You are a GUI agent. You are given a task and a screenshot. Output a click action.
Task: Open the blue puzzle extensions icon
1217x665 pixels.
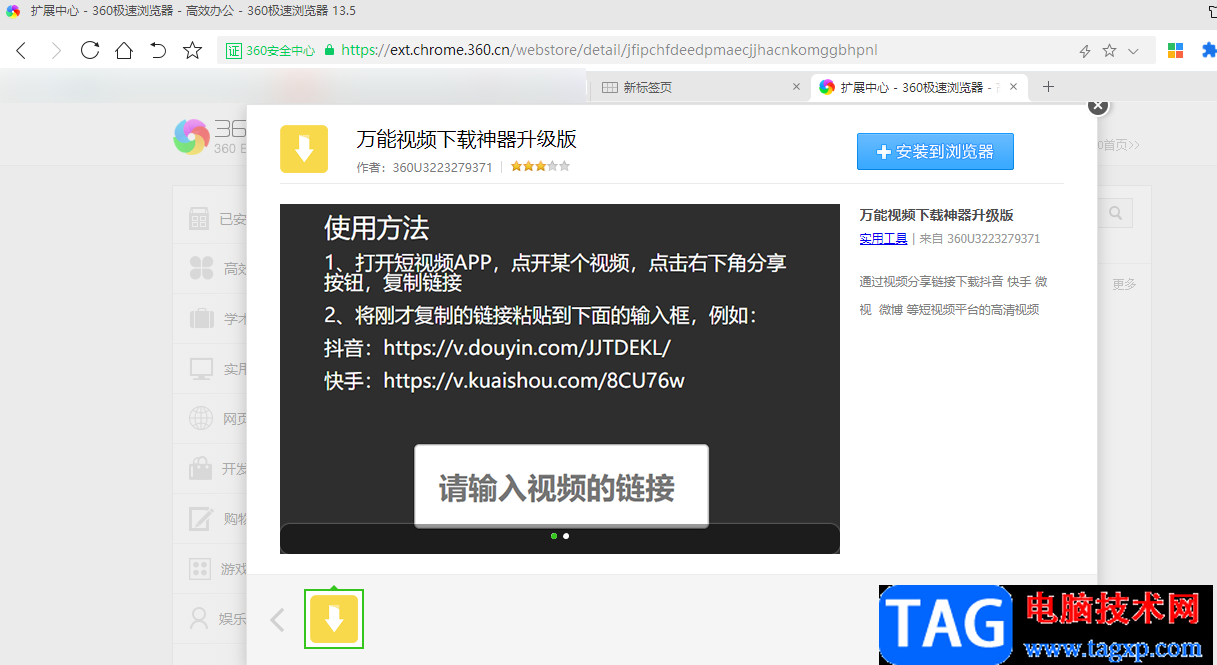tap(1209, 50)
